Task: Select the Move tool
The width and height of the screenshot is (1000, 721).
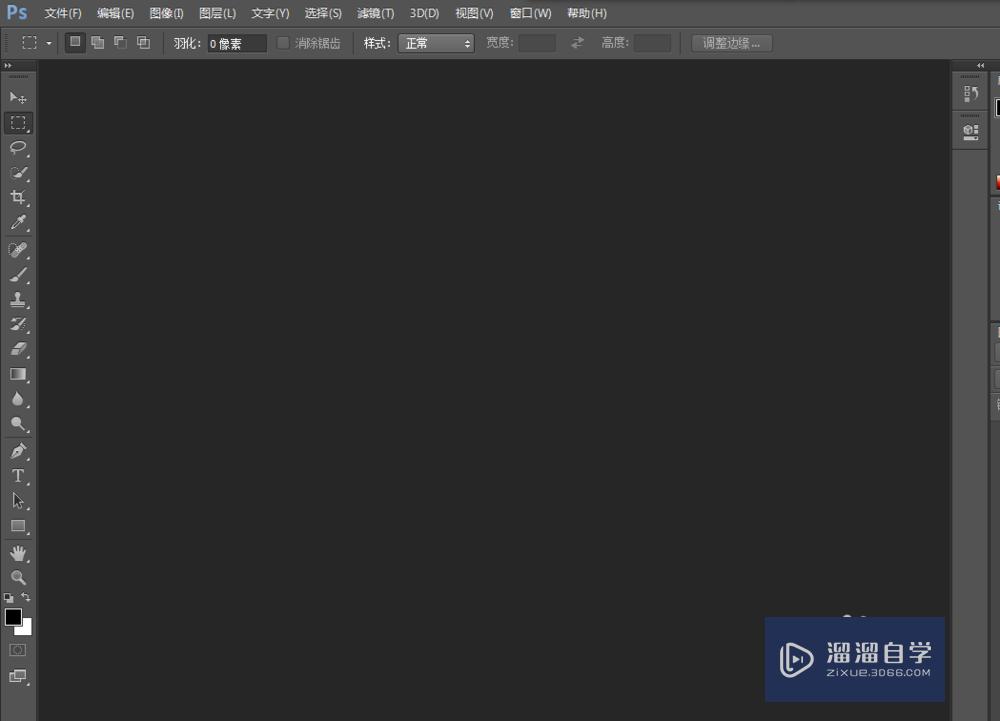Action: pyautogui.click(x=17, y=97)
